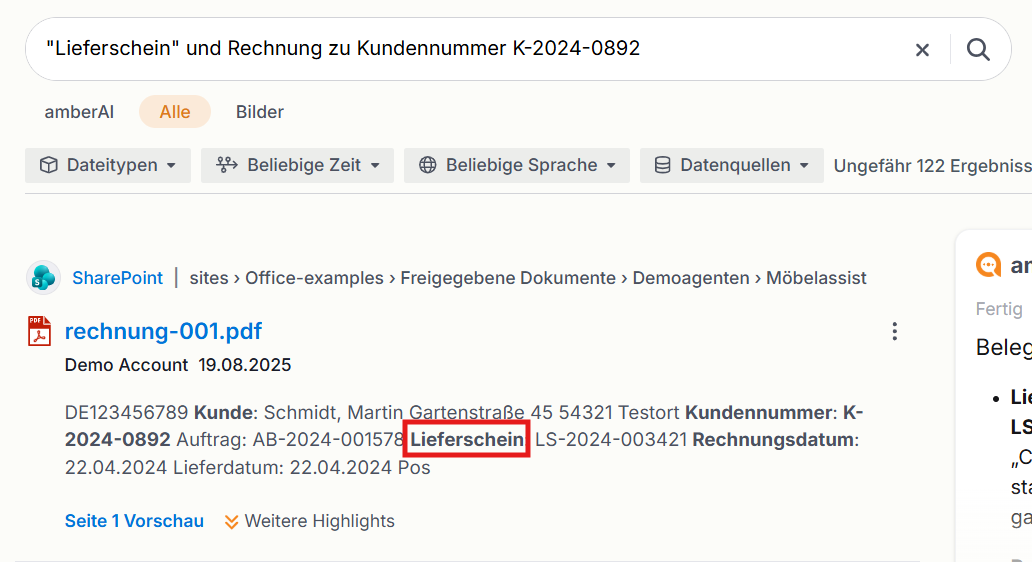Clear the search query with the X icon
Viewport: 1032px width, 562px height.
coord(922,50)
